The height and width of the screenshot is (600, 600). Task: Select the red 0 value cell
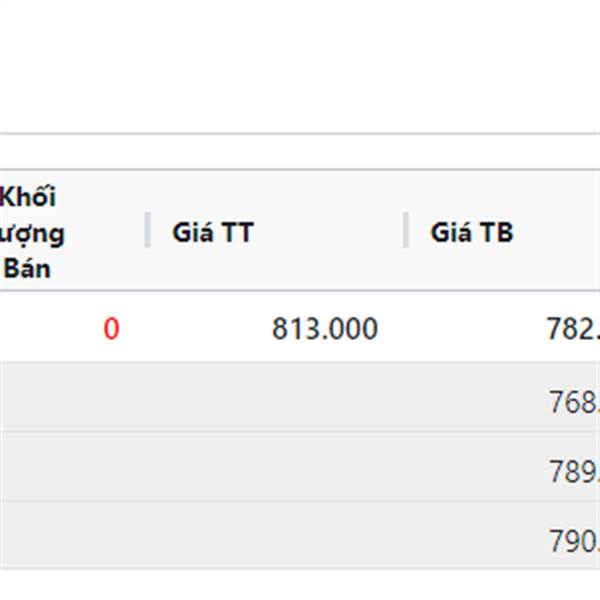(111, 328)
